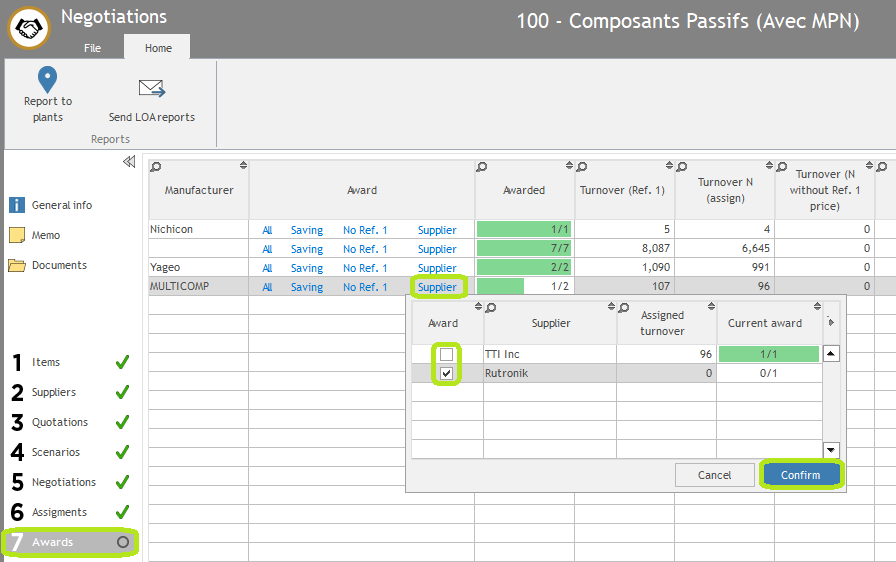Expand popup columns with right arrow
The width and height of the screenshot is (896, 562).
click(831, 322)
